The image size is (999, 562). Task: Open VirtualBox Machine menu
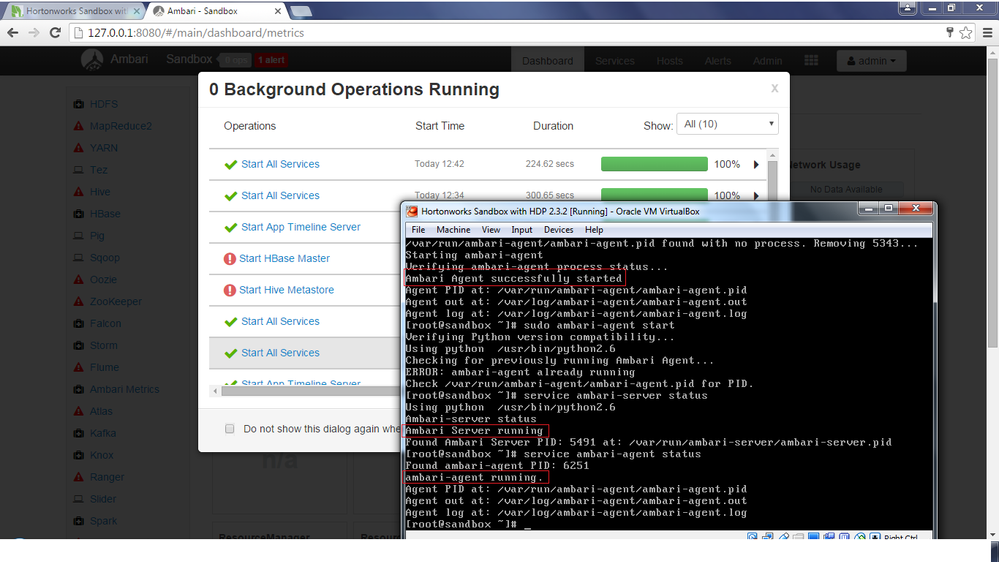(x=453, y=229)
